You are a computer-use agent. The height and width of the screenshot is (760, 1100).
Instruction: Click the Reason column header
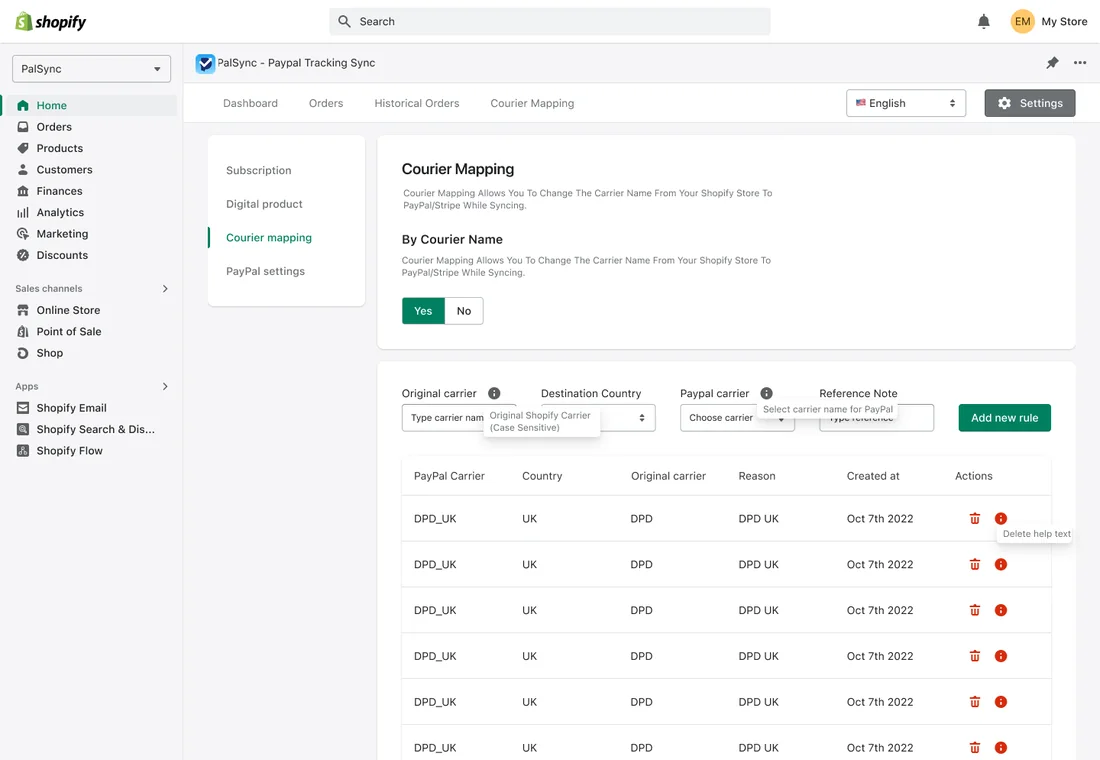[x=757, y=476]
